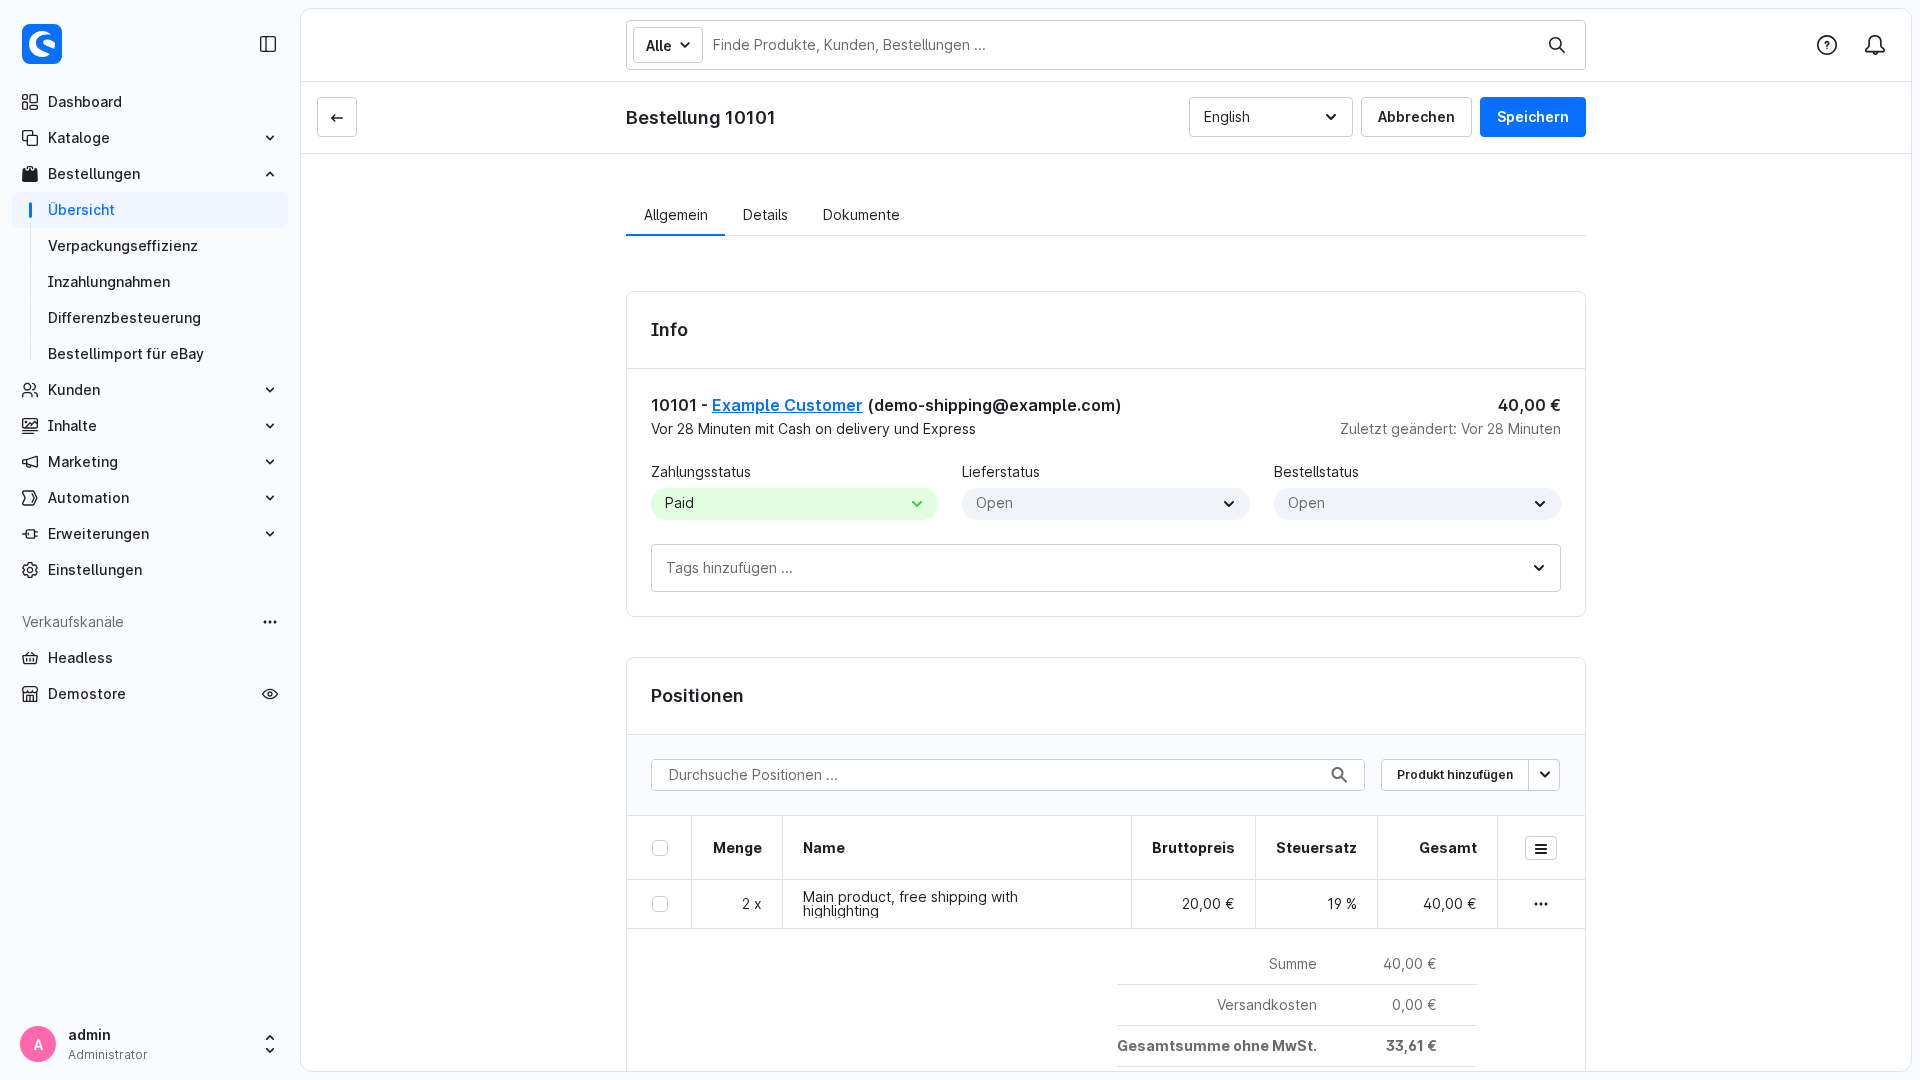Open the Zahlungsstatus Paid dropdown
Image resolution: width=1920 pixels, height=1080 pixels.
(794, 504)
